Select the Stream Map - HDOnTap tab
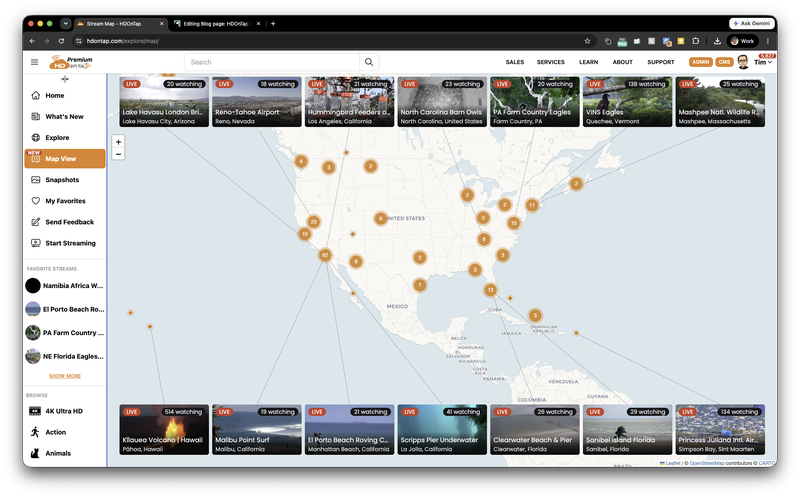The width and height of the screenshot is (800, 497). tap(120, 23)
